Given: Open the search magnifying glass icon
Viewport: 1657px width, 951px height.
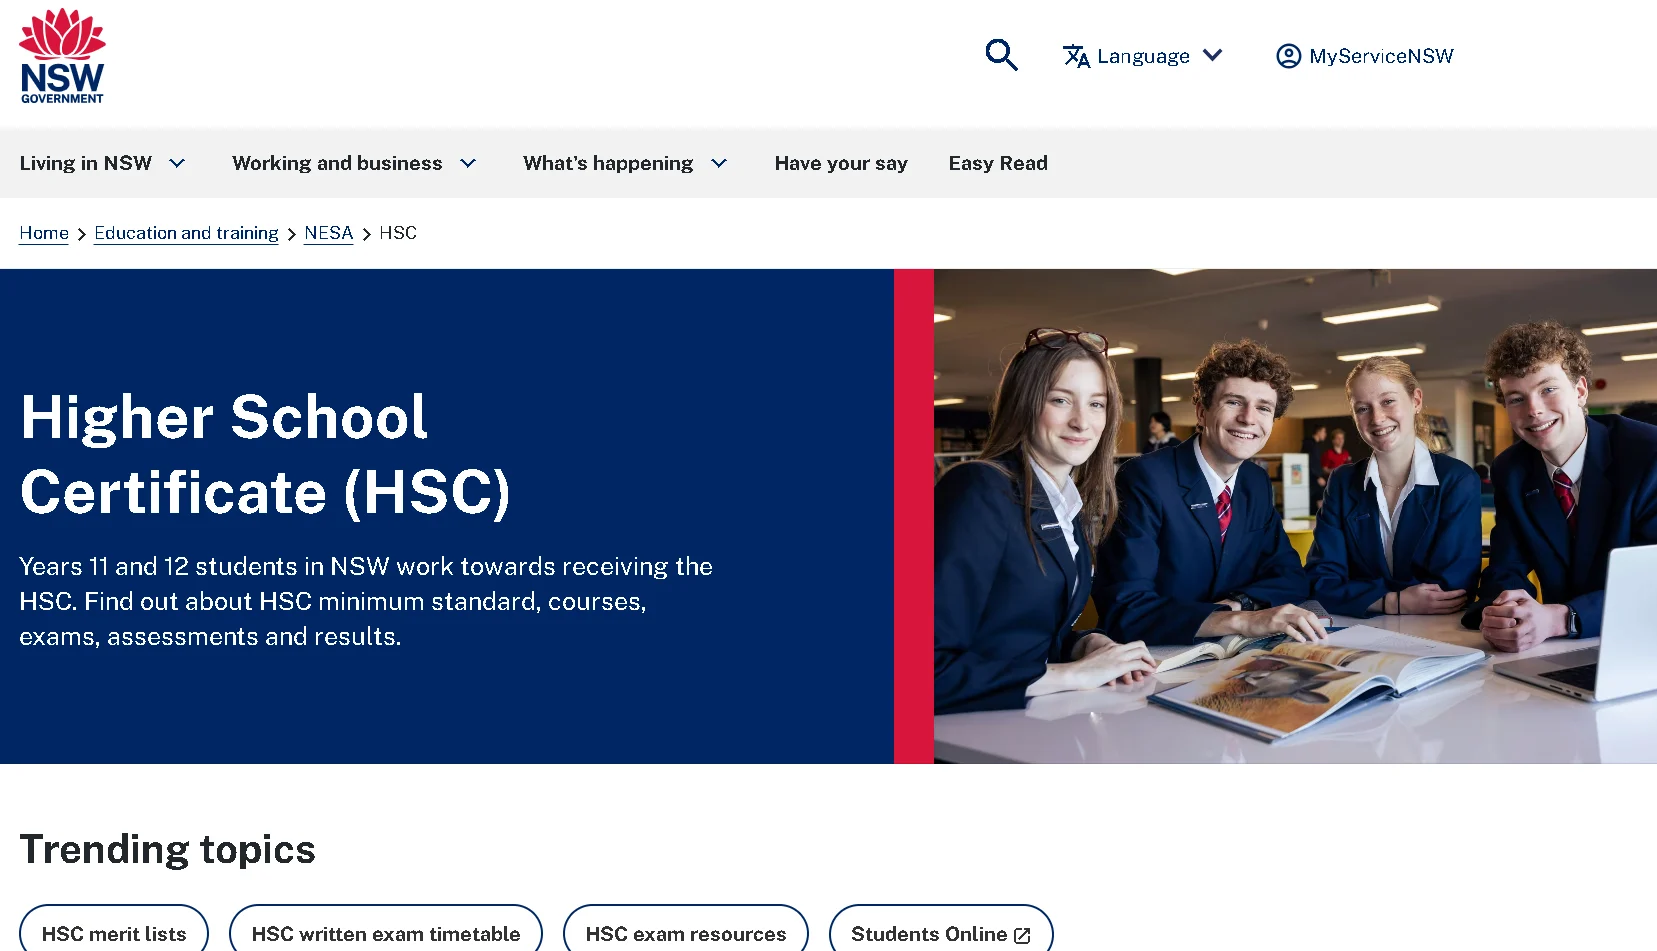Looking at the screenshot, I should (x=1001, y=56).
